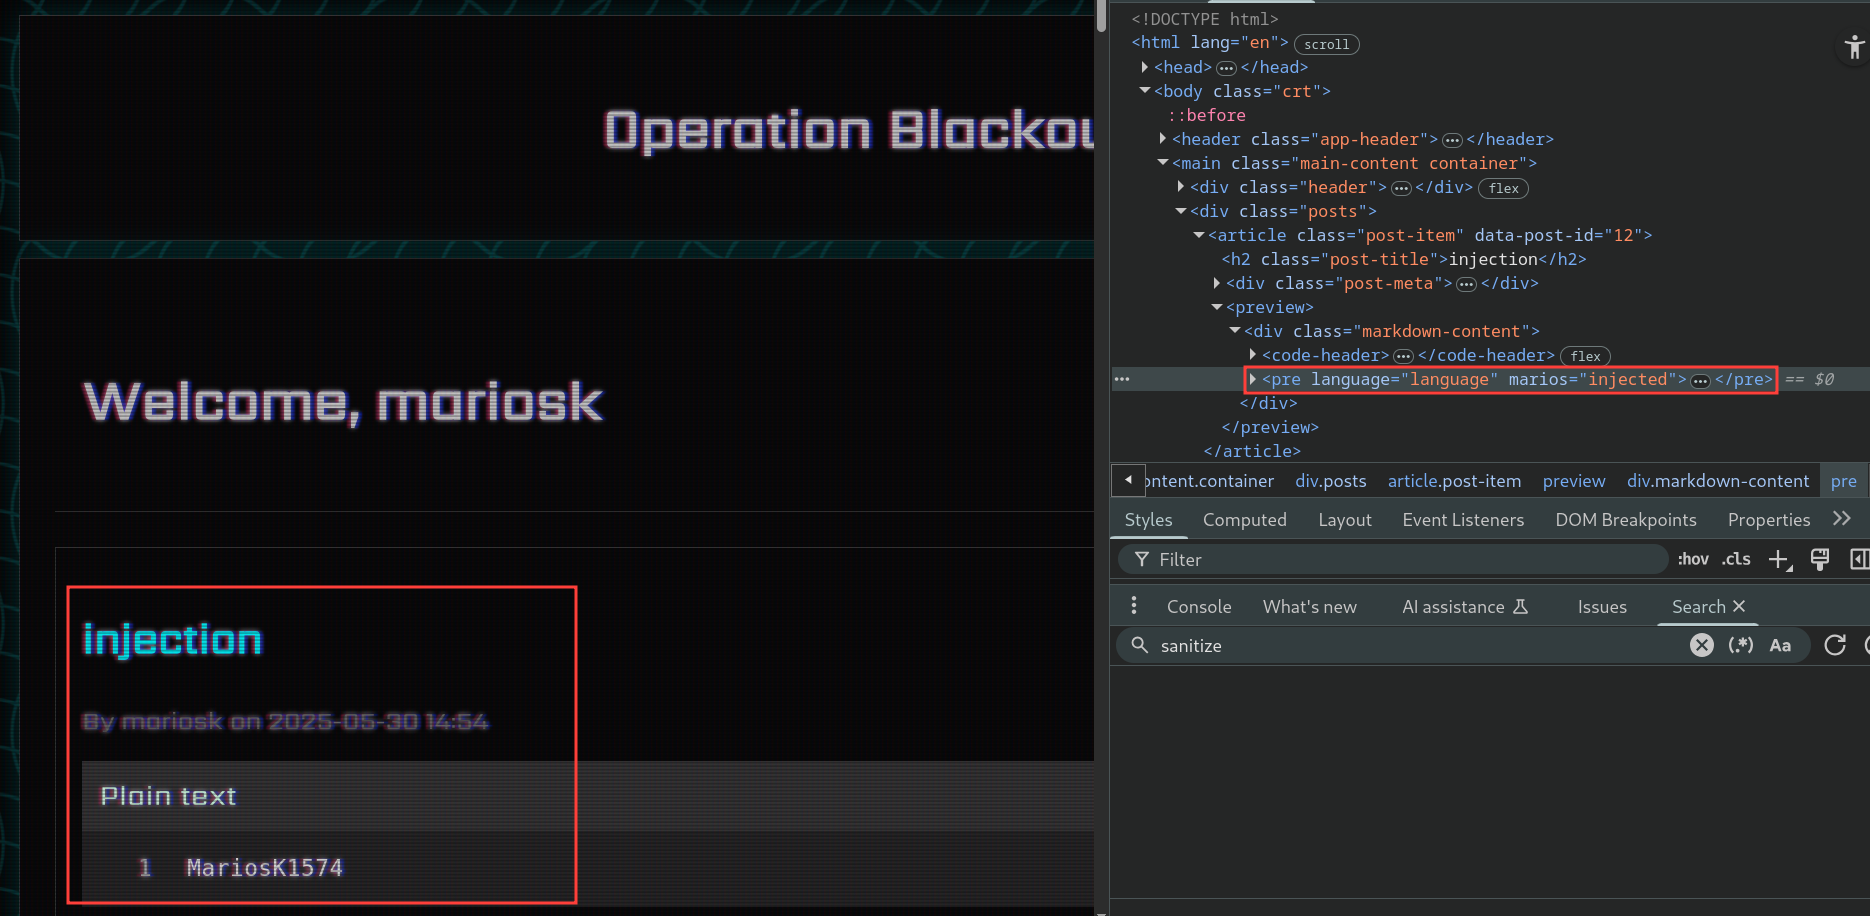Image resolution: width=1870 pixels, height=916 pixels.
Task: Click the accessibility icon in the Elements panel
Action: 1853,47
